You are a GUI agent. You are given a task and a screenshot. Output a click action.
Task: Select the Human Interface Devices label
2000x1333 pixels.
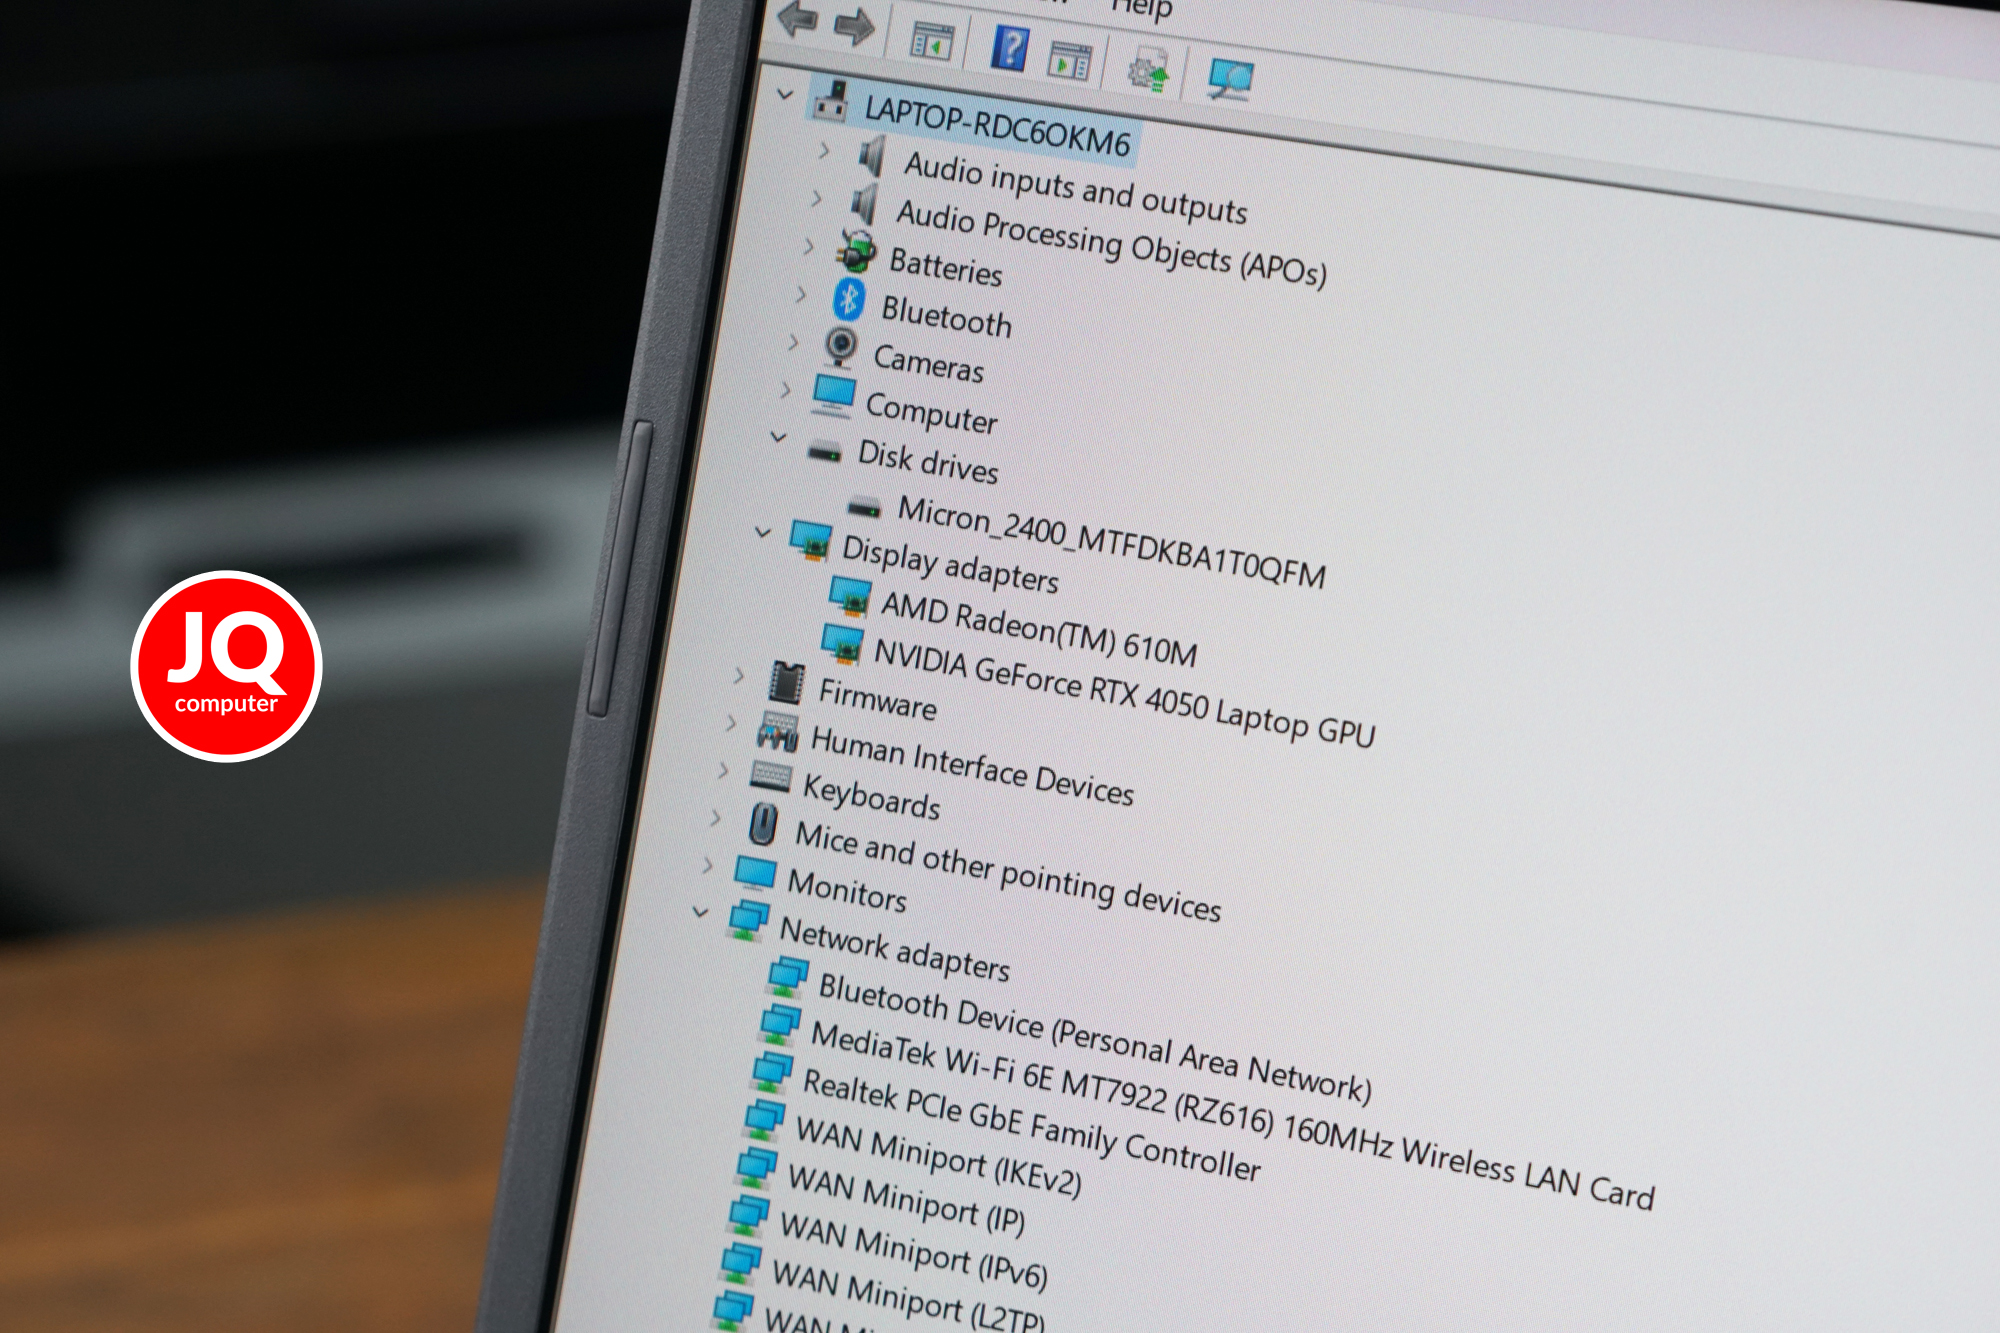[x=972, y=766]
